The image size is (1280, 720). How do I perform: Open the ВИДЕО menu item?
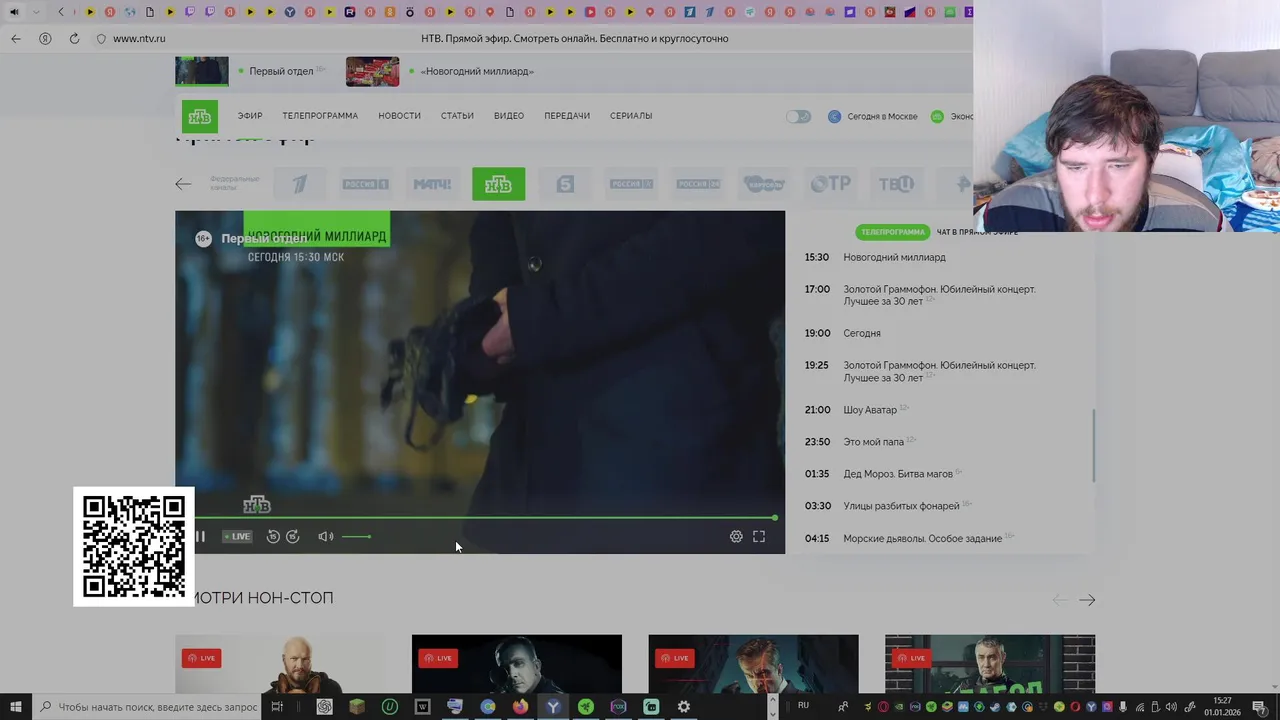509,116
